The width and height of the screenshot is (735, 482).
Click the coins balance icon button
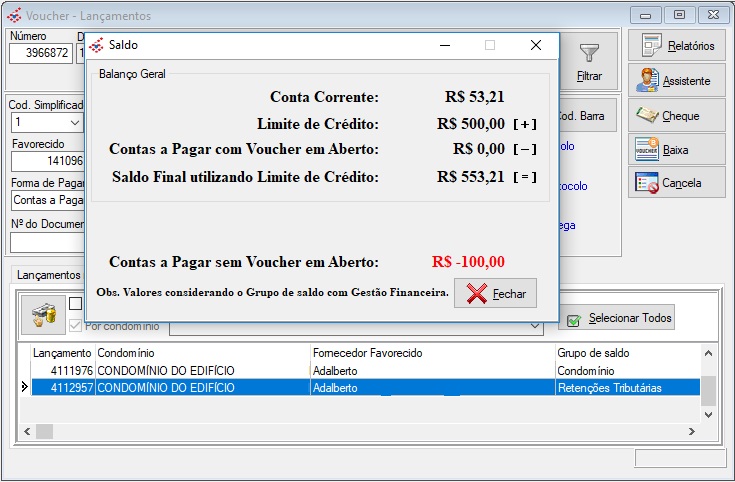click(42, 314)
